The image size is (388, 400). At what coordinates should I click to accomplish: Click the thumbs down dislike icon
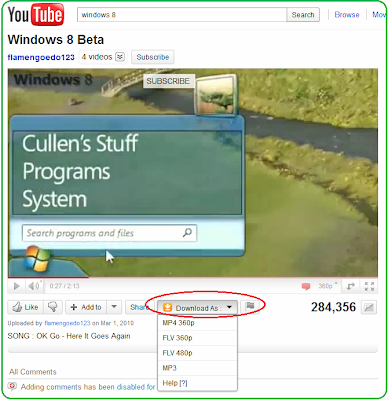53,307
